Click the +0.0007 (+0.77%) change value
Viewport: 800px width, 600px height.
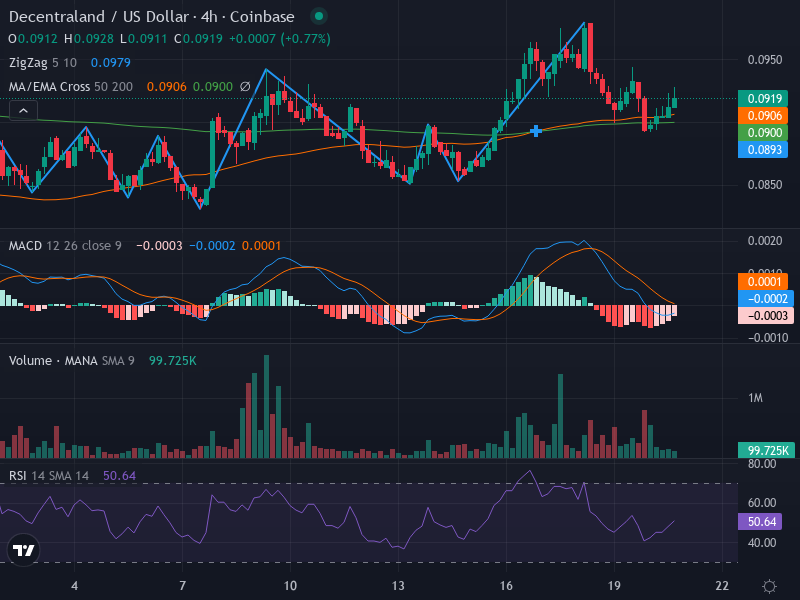pos(280,39)
